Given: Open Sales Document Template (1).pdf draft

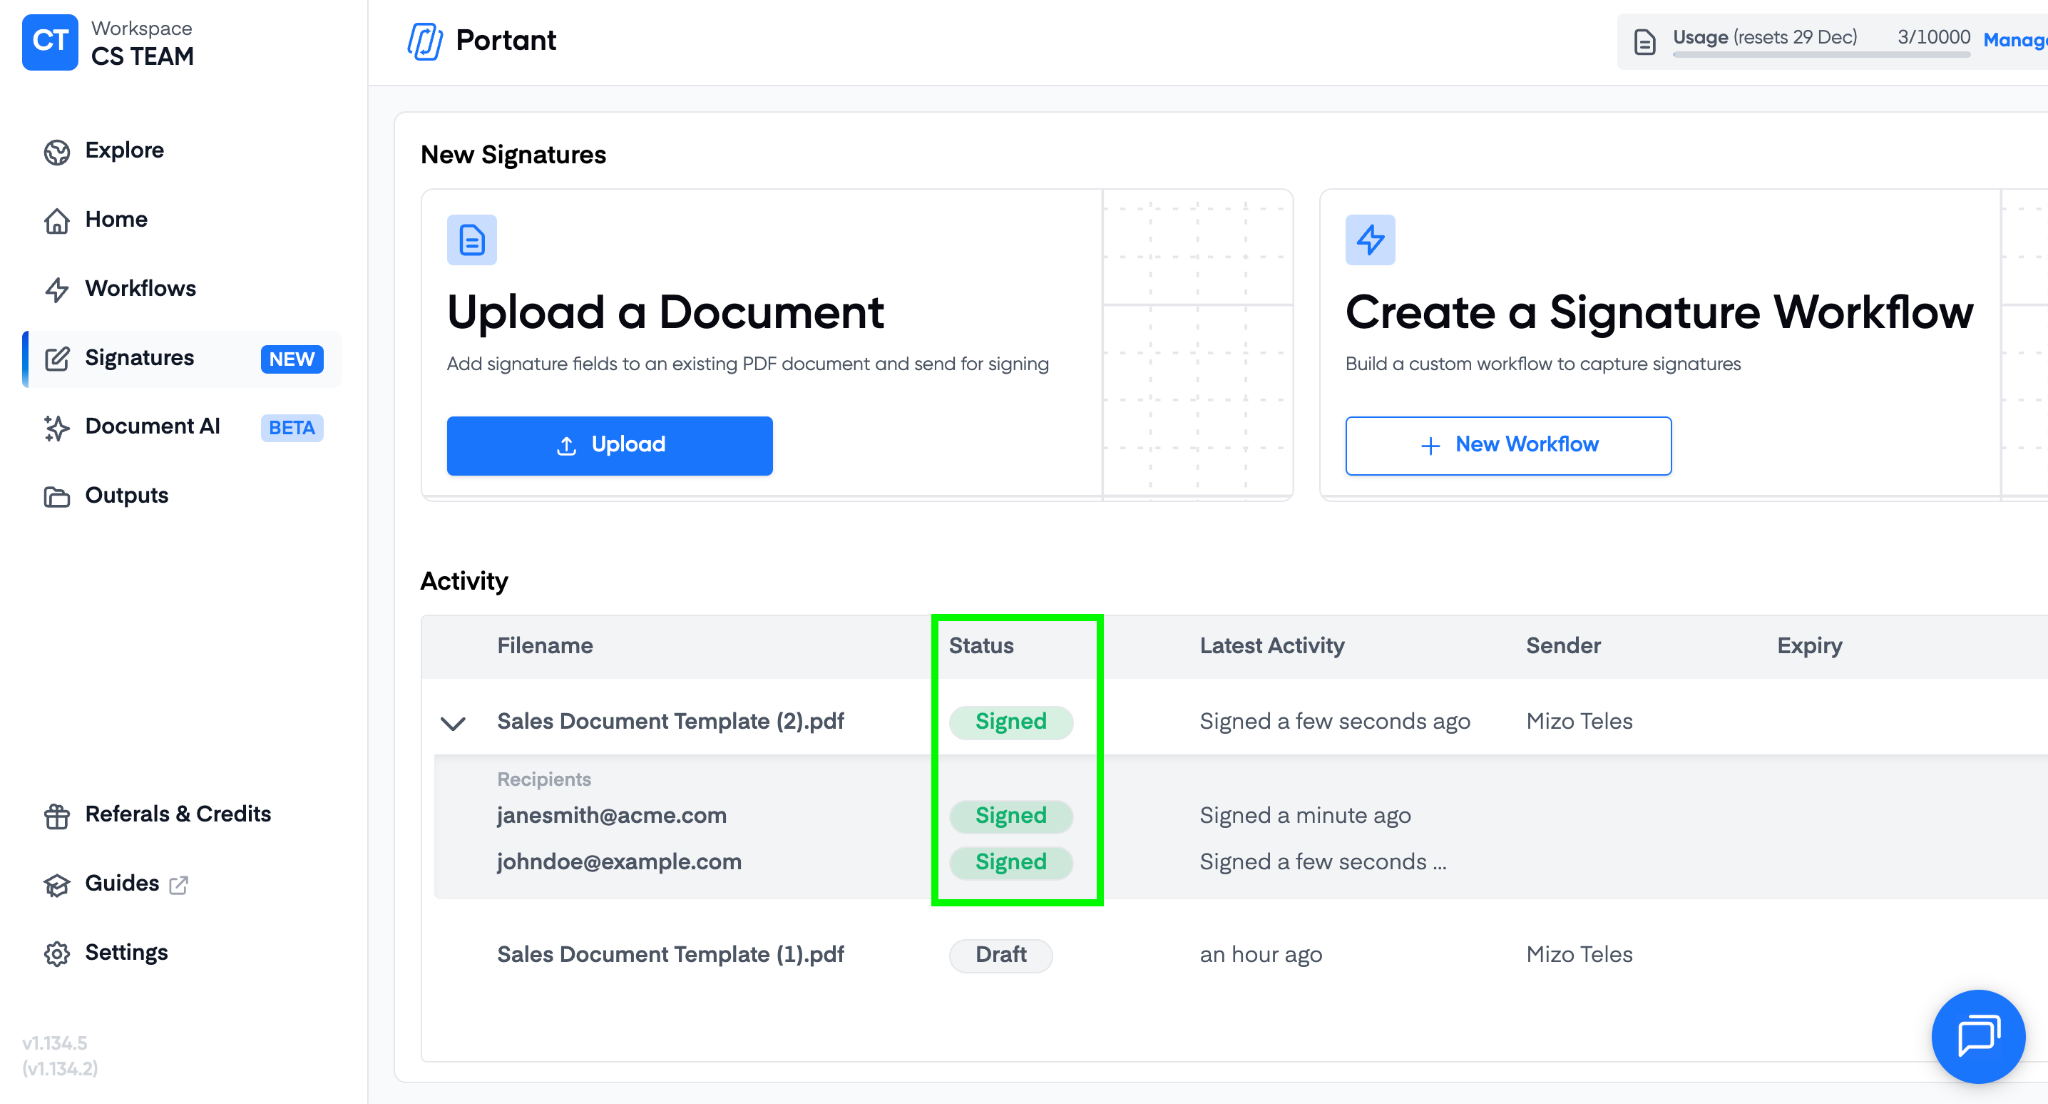Looking at the screenshot, I should pos(670,955).
